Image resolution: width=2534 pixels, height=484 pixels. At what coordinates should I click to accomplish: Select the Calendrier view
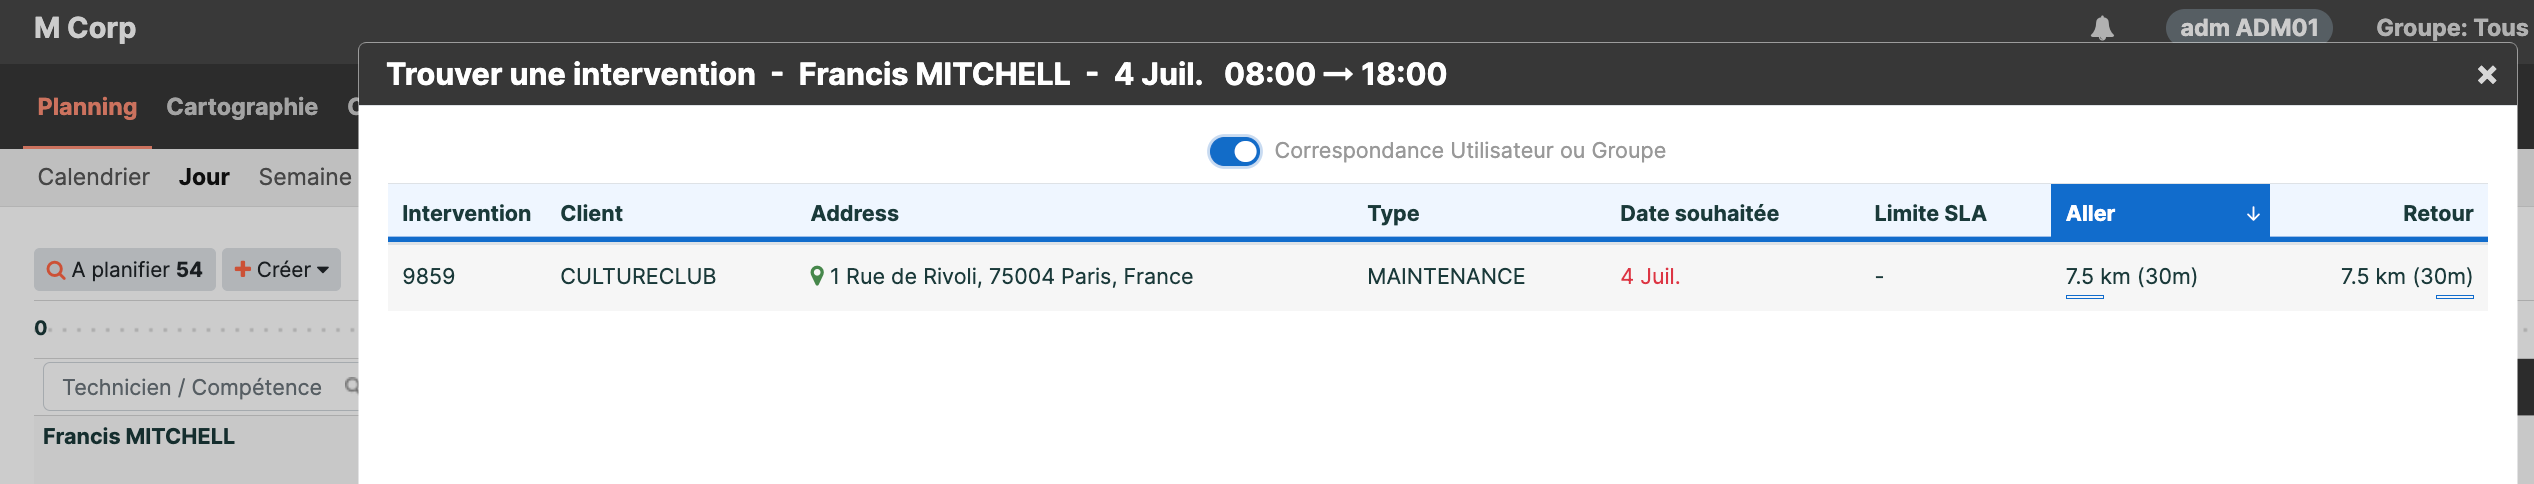93,177
